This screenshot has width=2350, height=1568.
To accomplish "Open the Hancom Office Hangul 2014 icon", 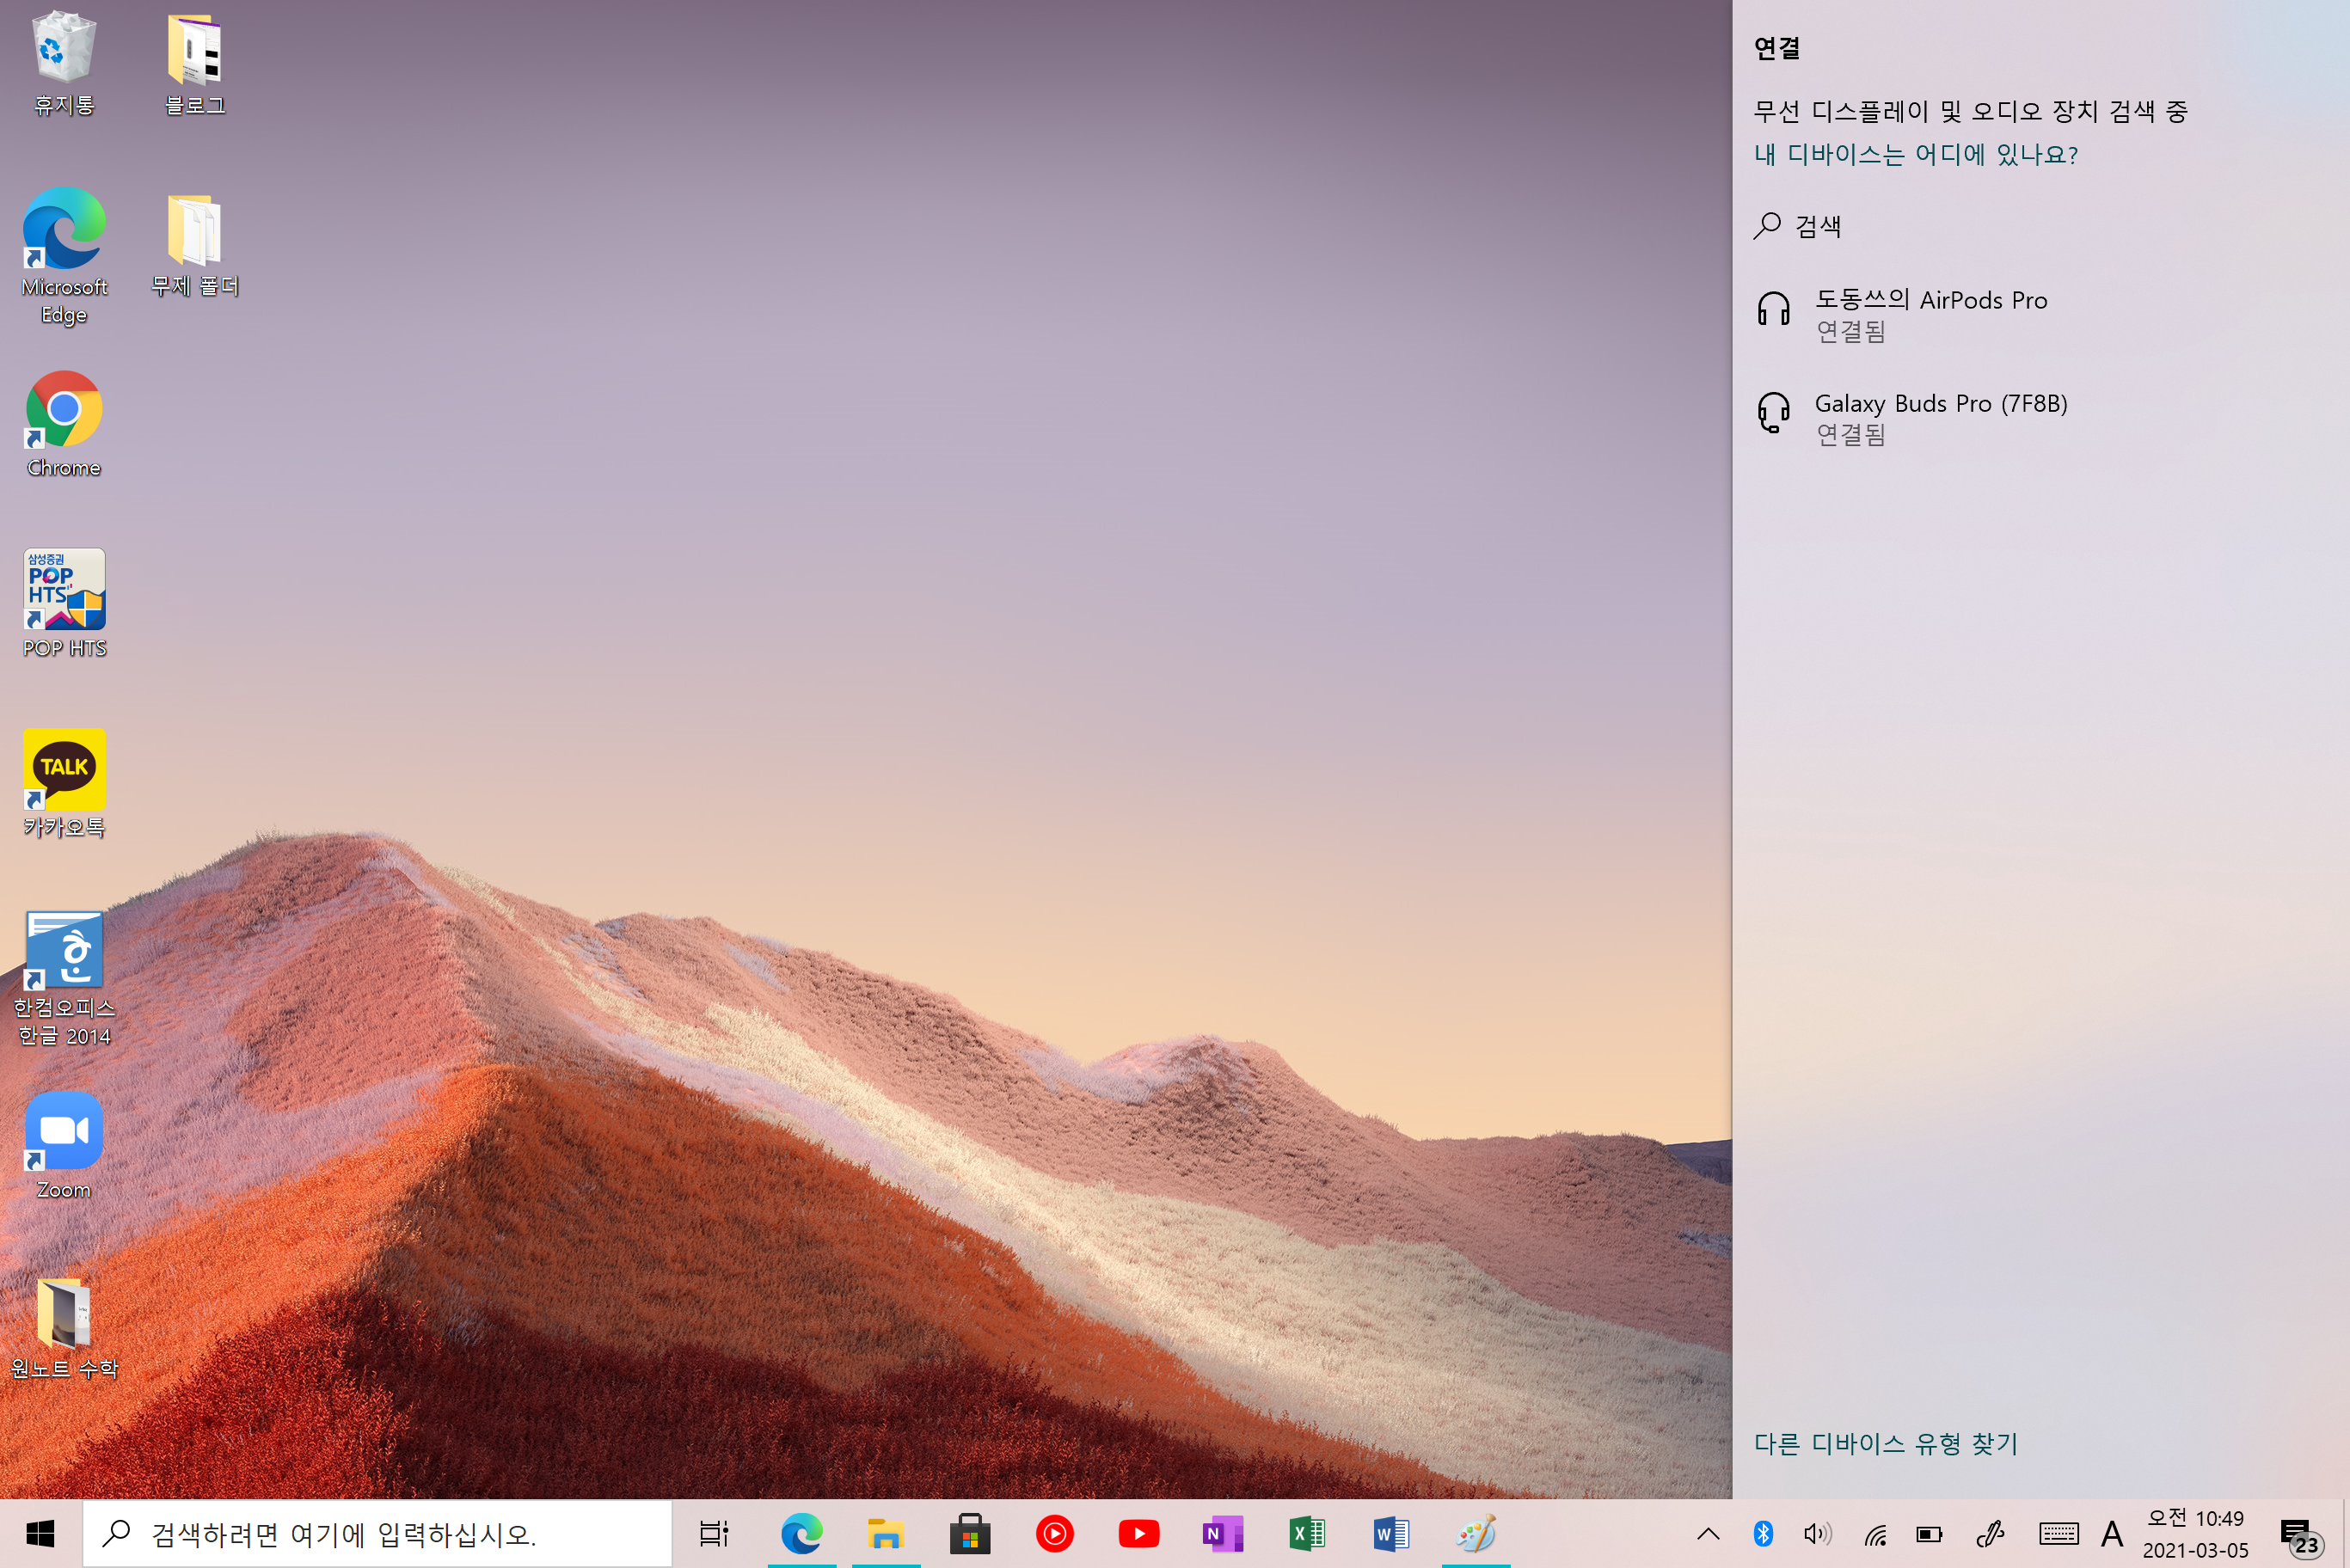I will [64, 950].
